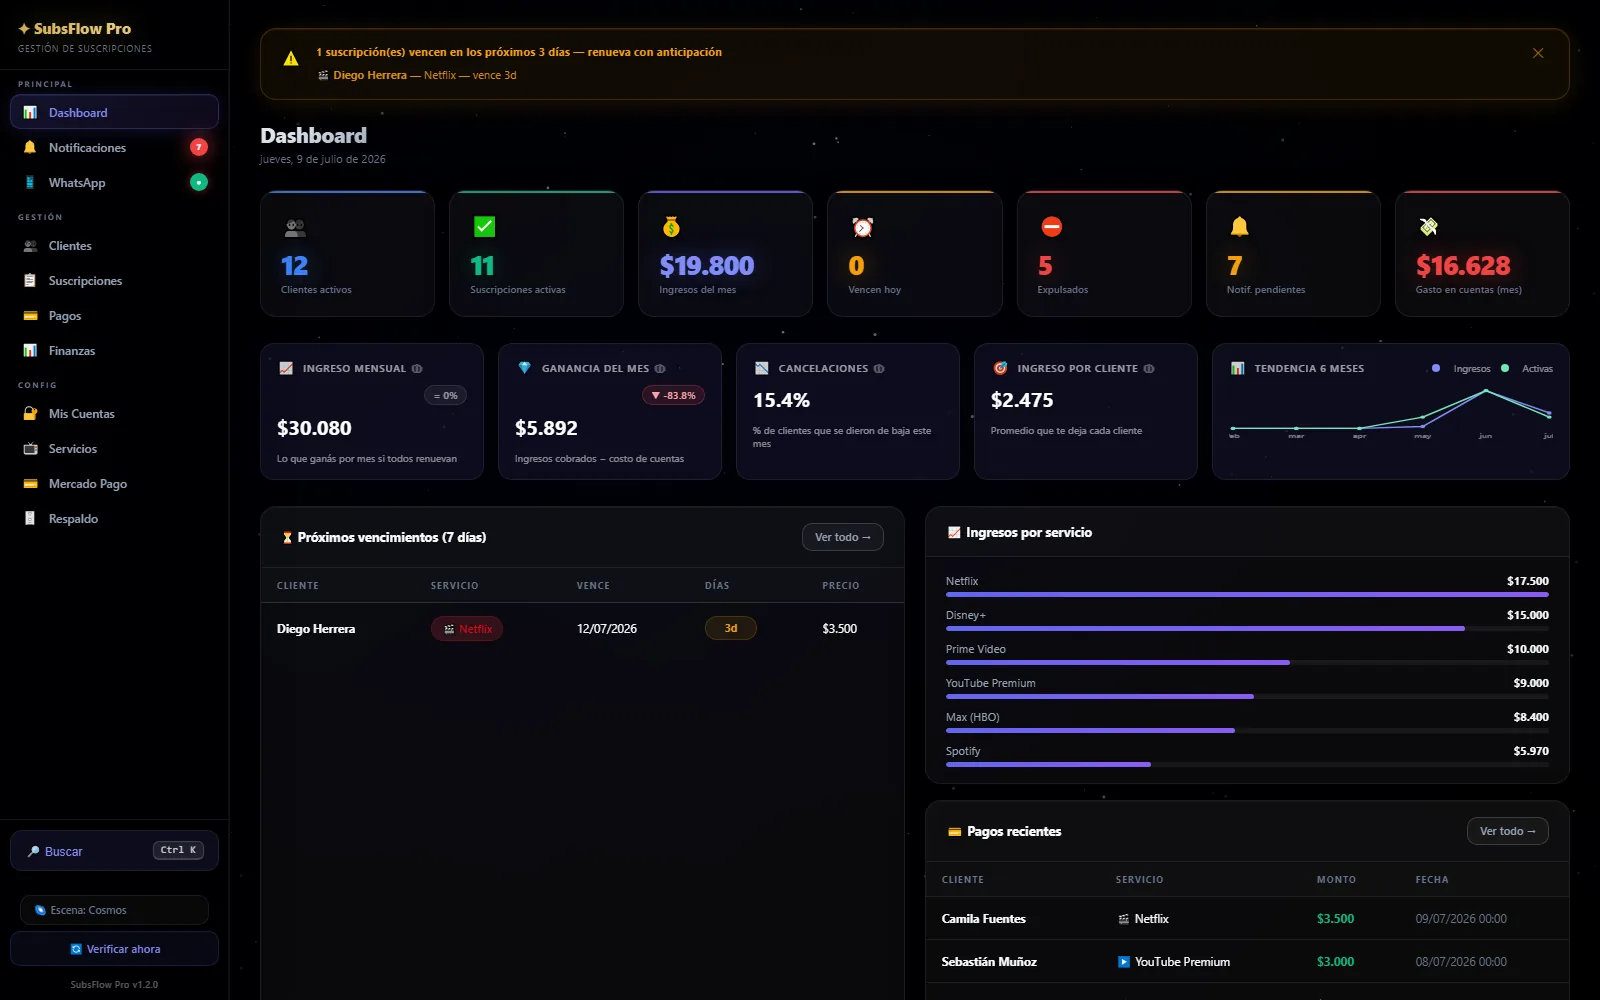This screenshot has width=1600, height=1000.
Task: Click the 15.4% cancelaciones value
Action: [782, 400]
